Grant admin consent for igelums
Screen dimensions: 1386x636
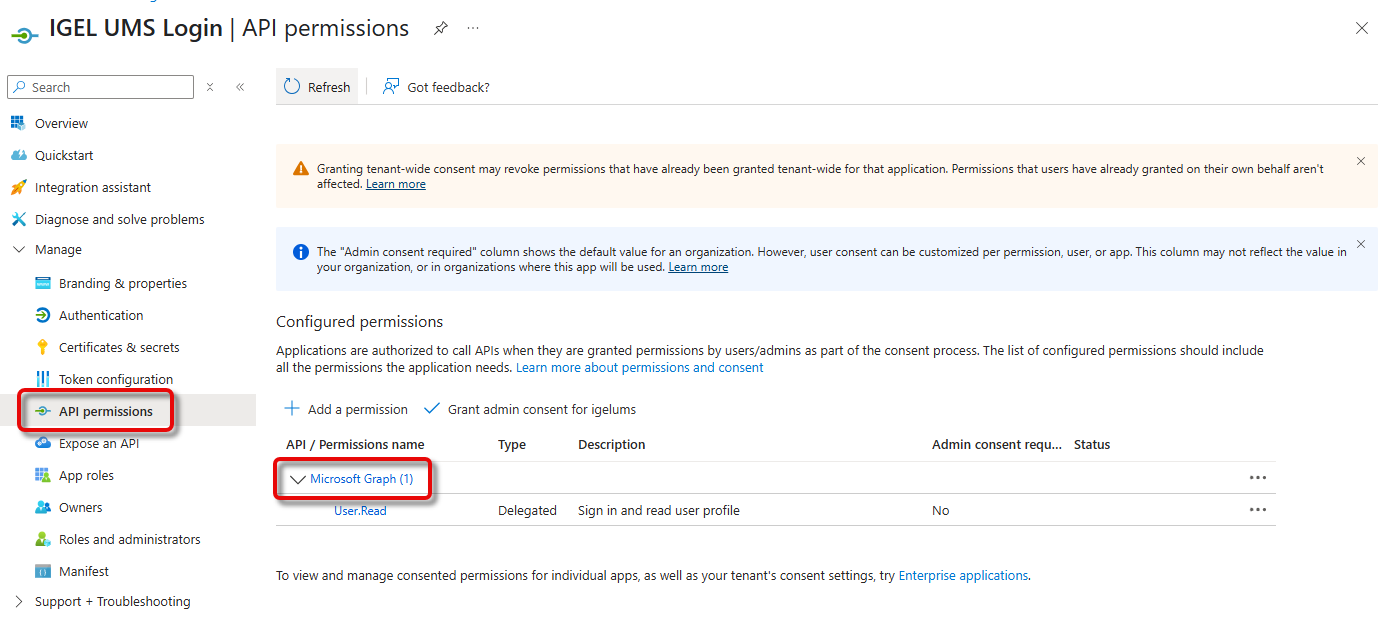(x=530, y=409)
